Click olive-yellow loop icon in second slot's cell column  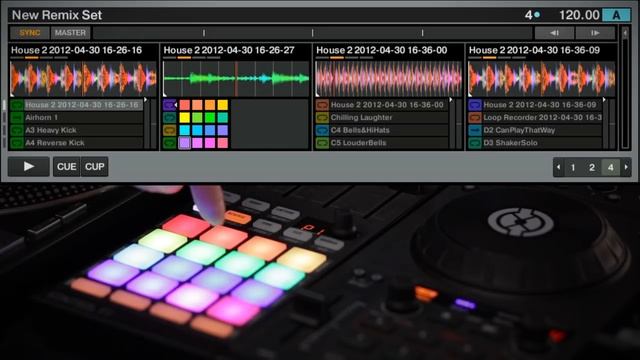(x=169, y=130)
